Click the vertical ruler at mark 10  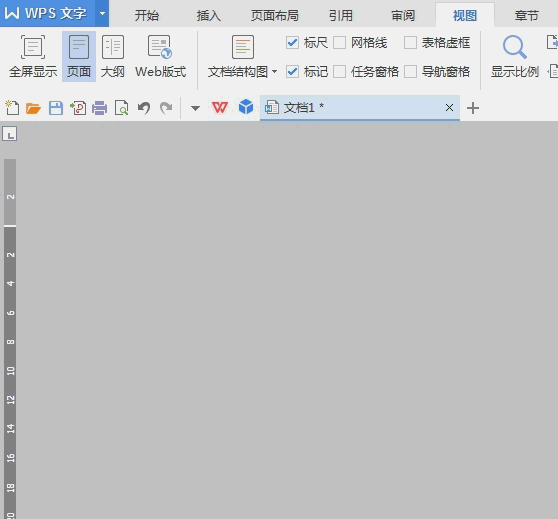click(x=10, y=371)
